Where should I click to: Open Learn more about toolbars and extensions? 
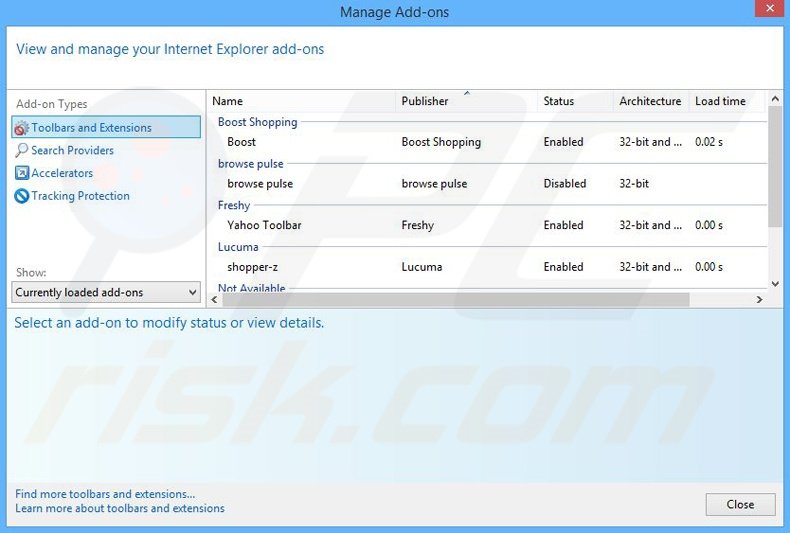(120, 508)
